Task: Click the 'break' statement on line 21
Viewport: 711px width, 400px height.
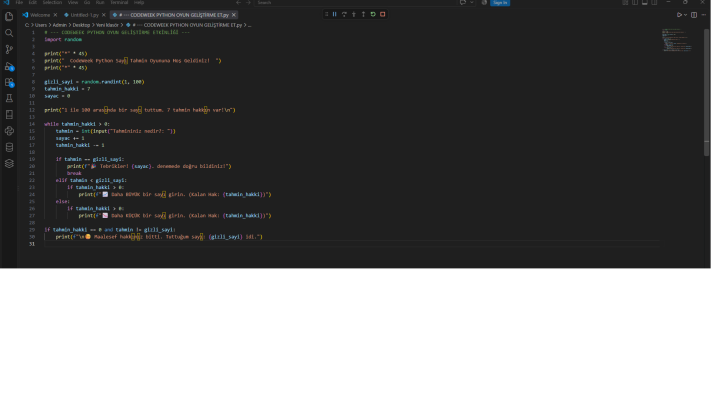Action: [x=74, y=173]
